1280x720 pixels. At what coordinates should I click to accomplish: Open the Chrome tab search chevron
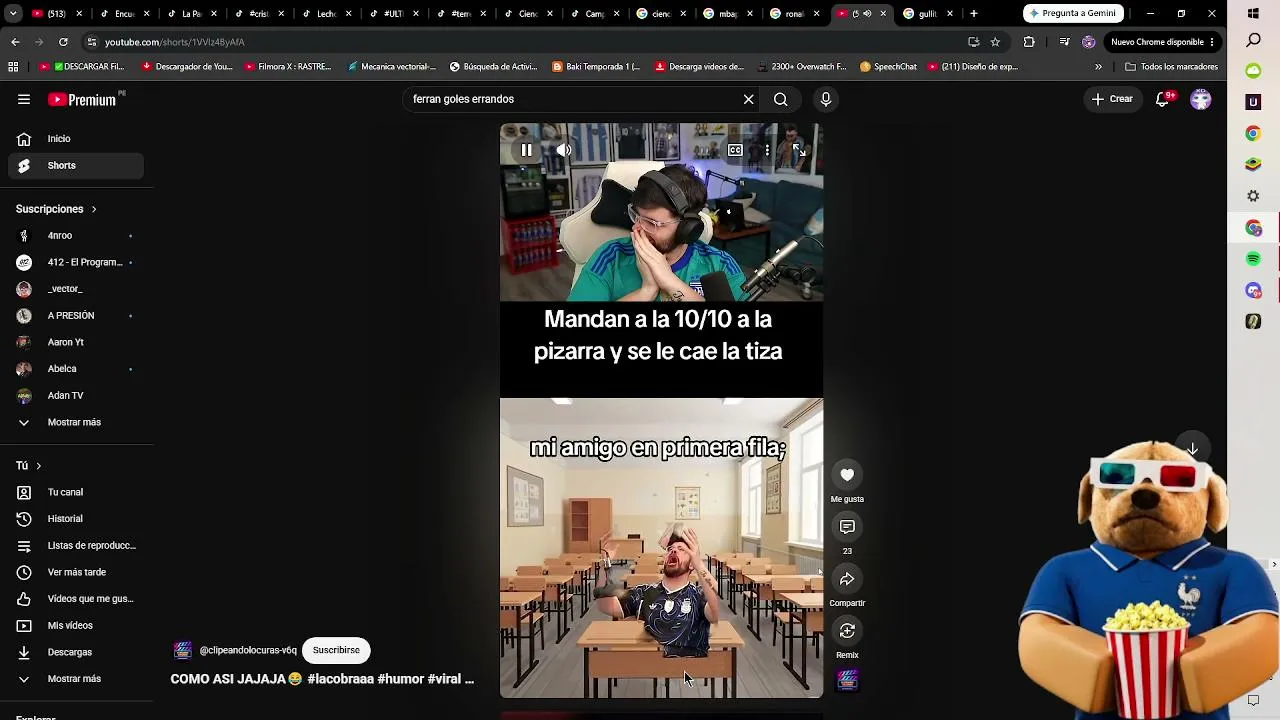pos(14,14)
